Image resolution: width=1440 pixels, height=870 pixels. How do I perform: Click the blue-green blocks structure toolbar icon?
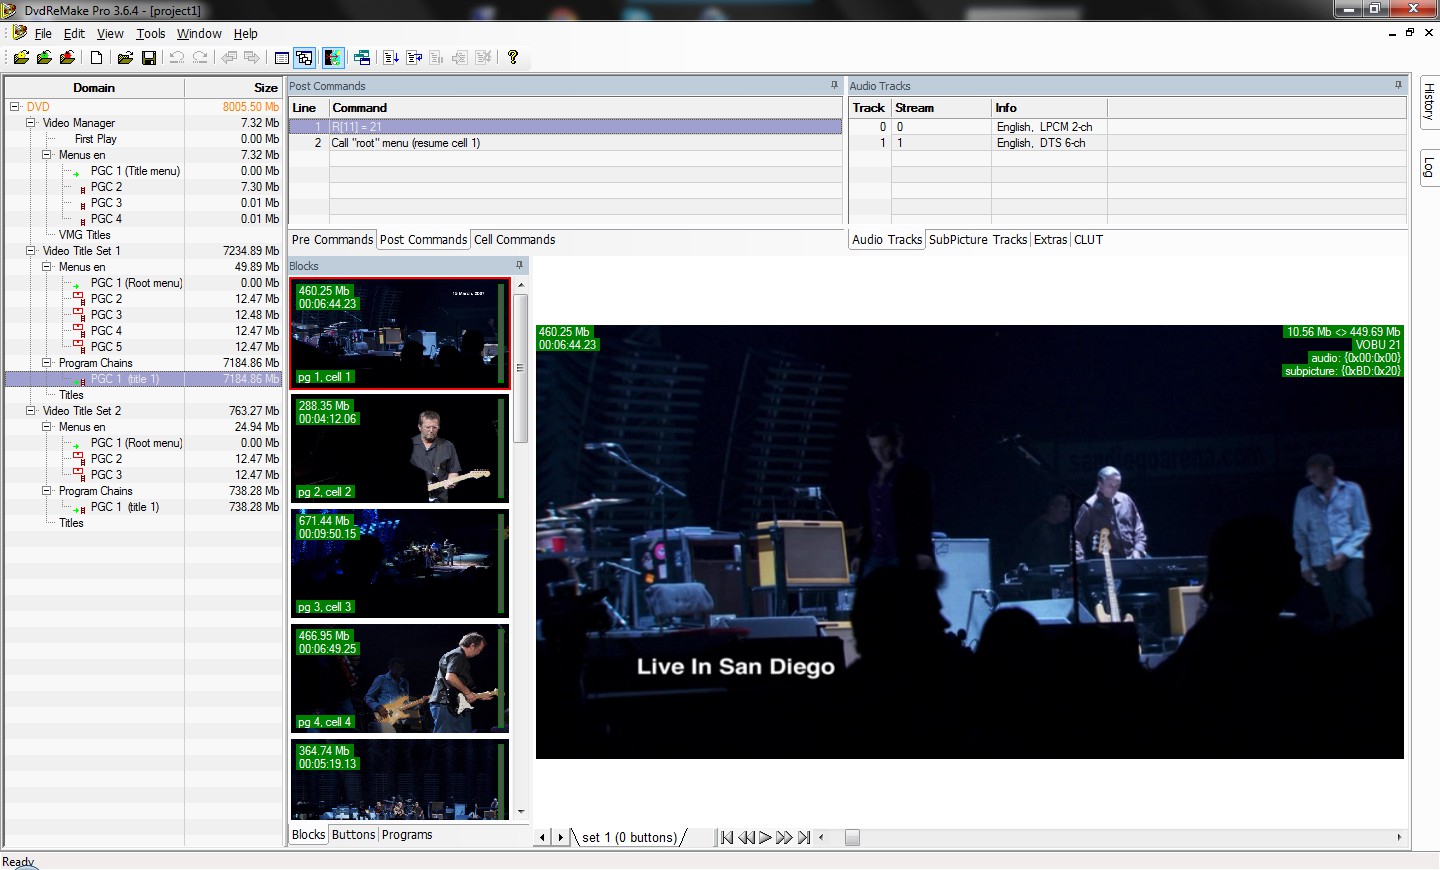[362, 58]
